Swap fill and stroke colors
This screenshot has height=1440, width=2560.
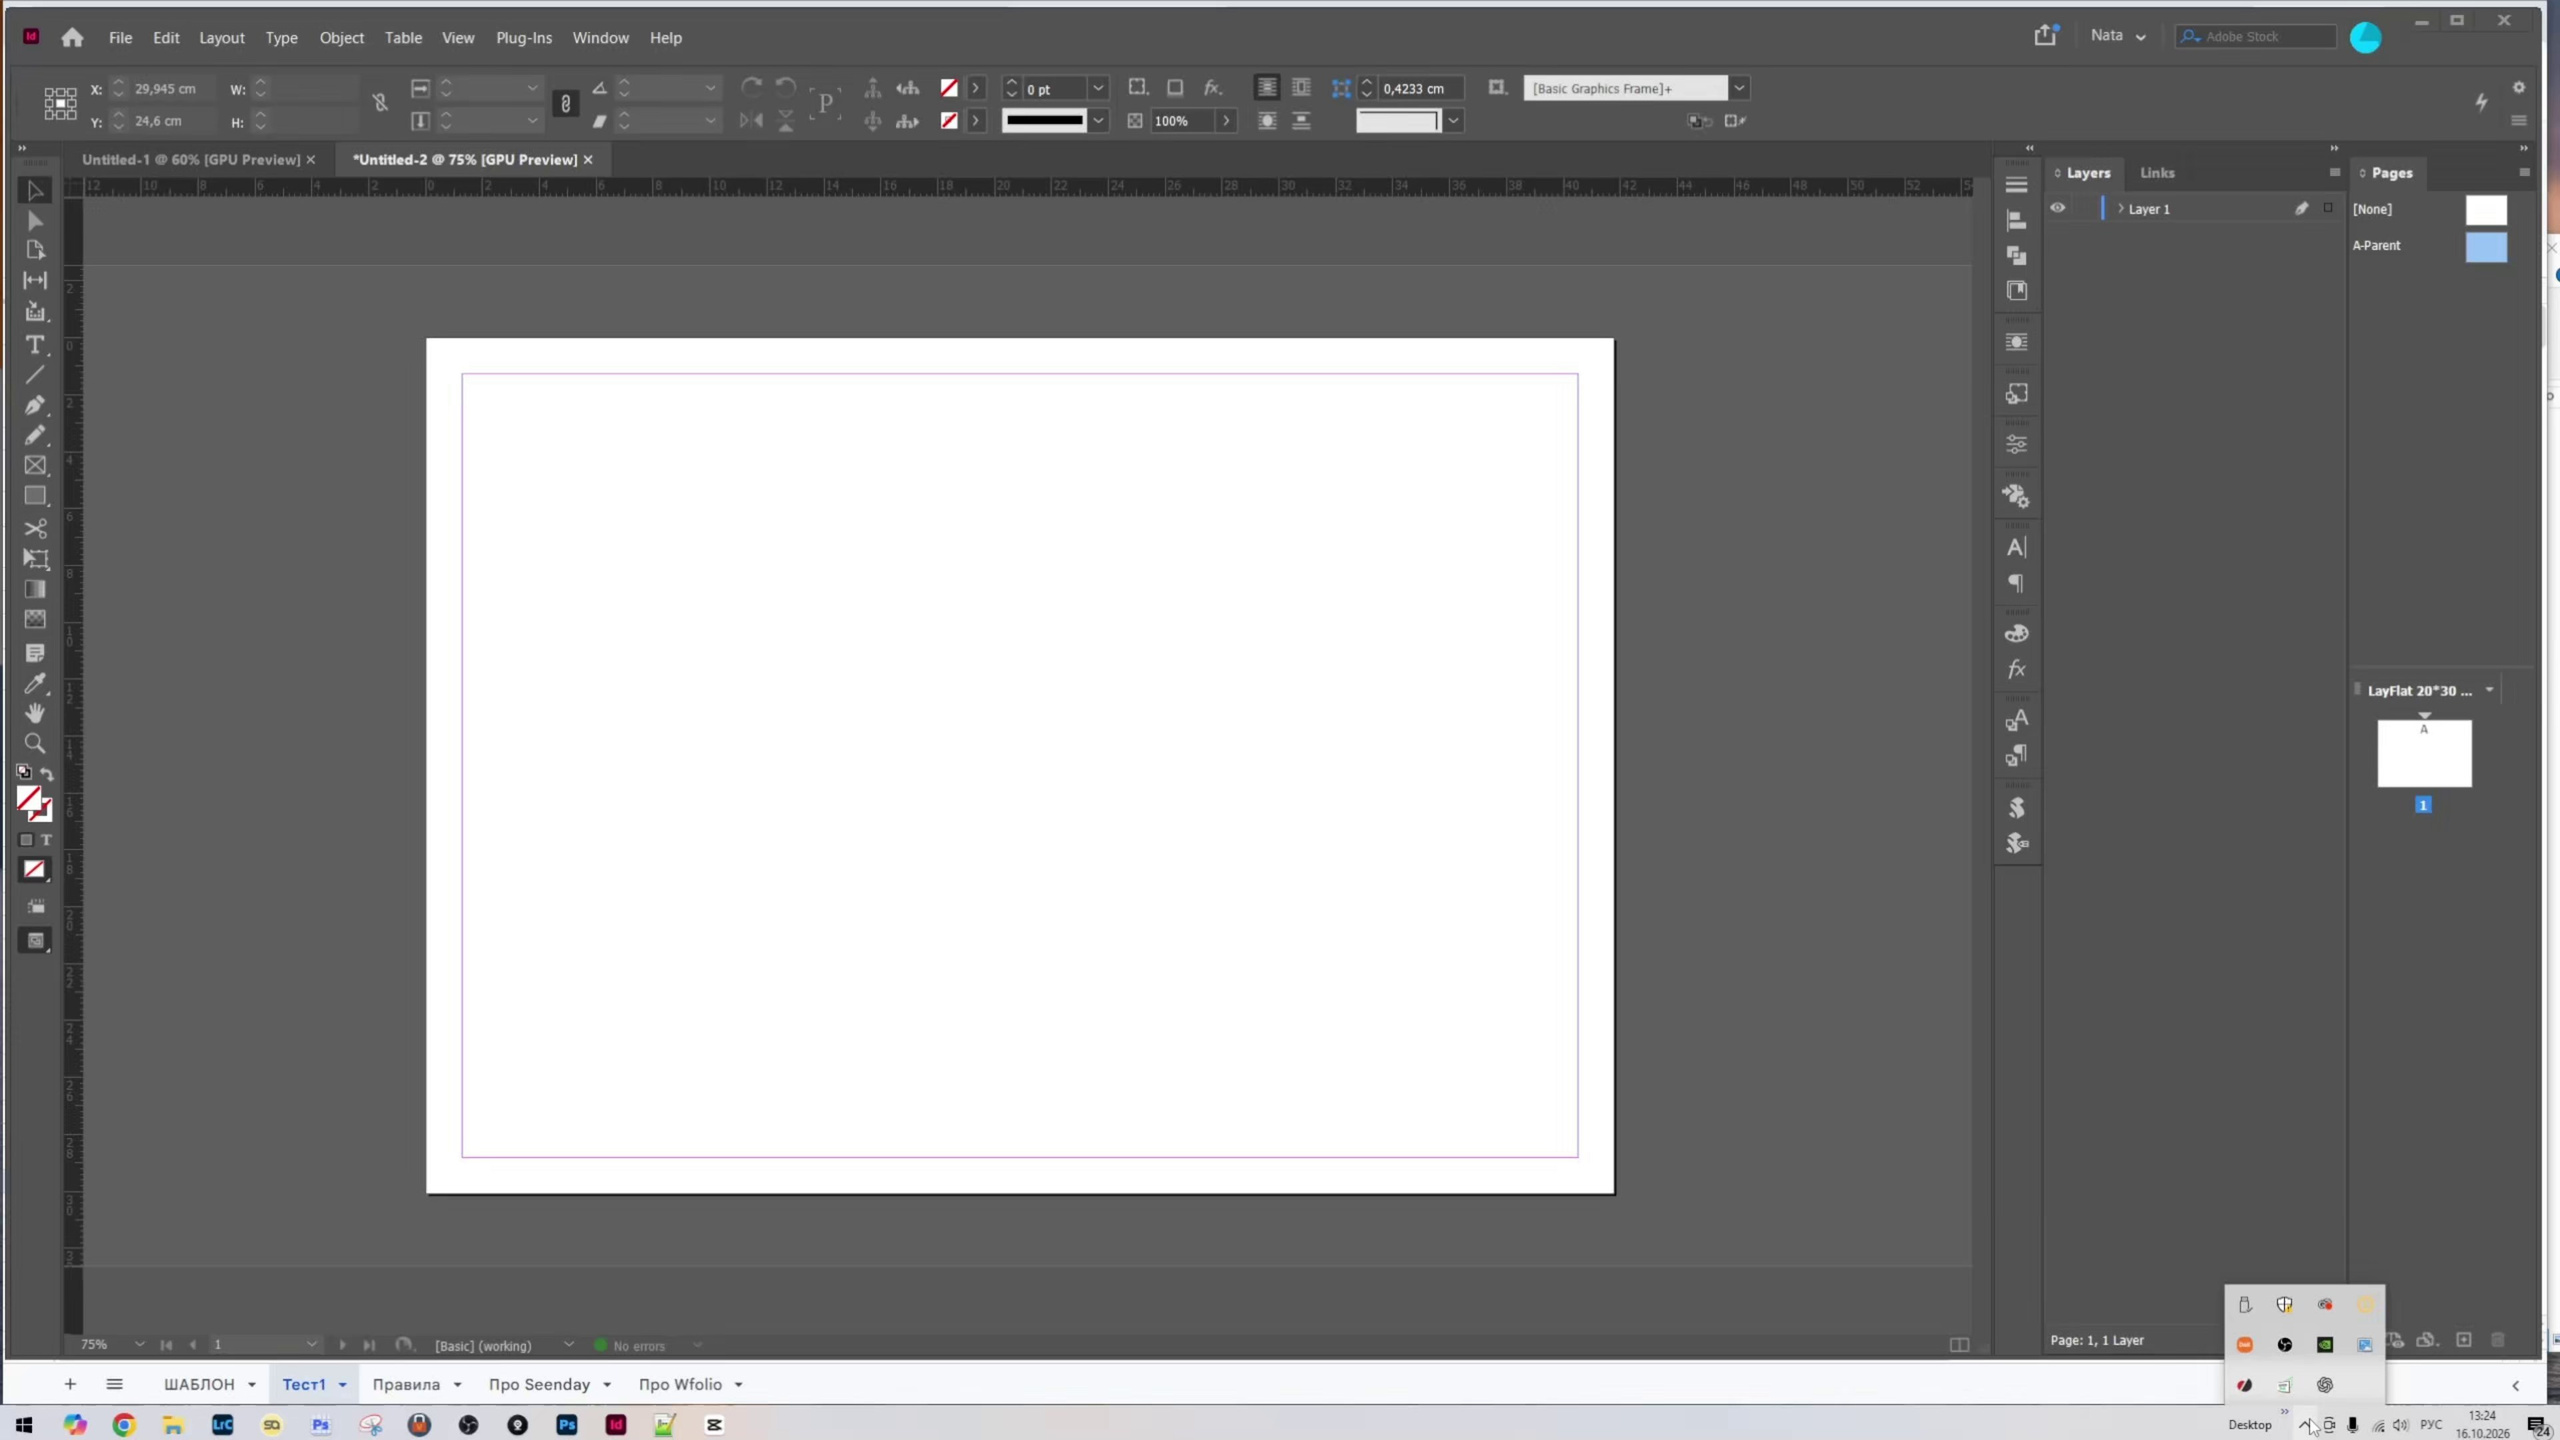point(47,773)
